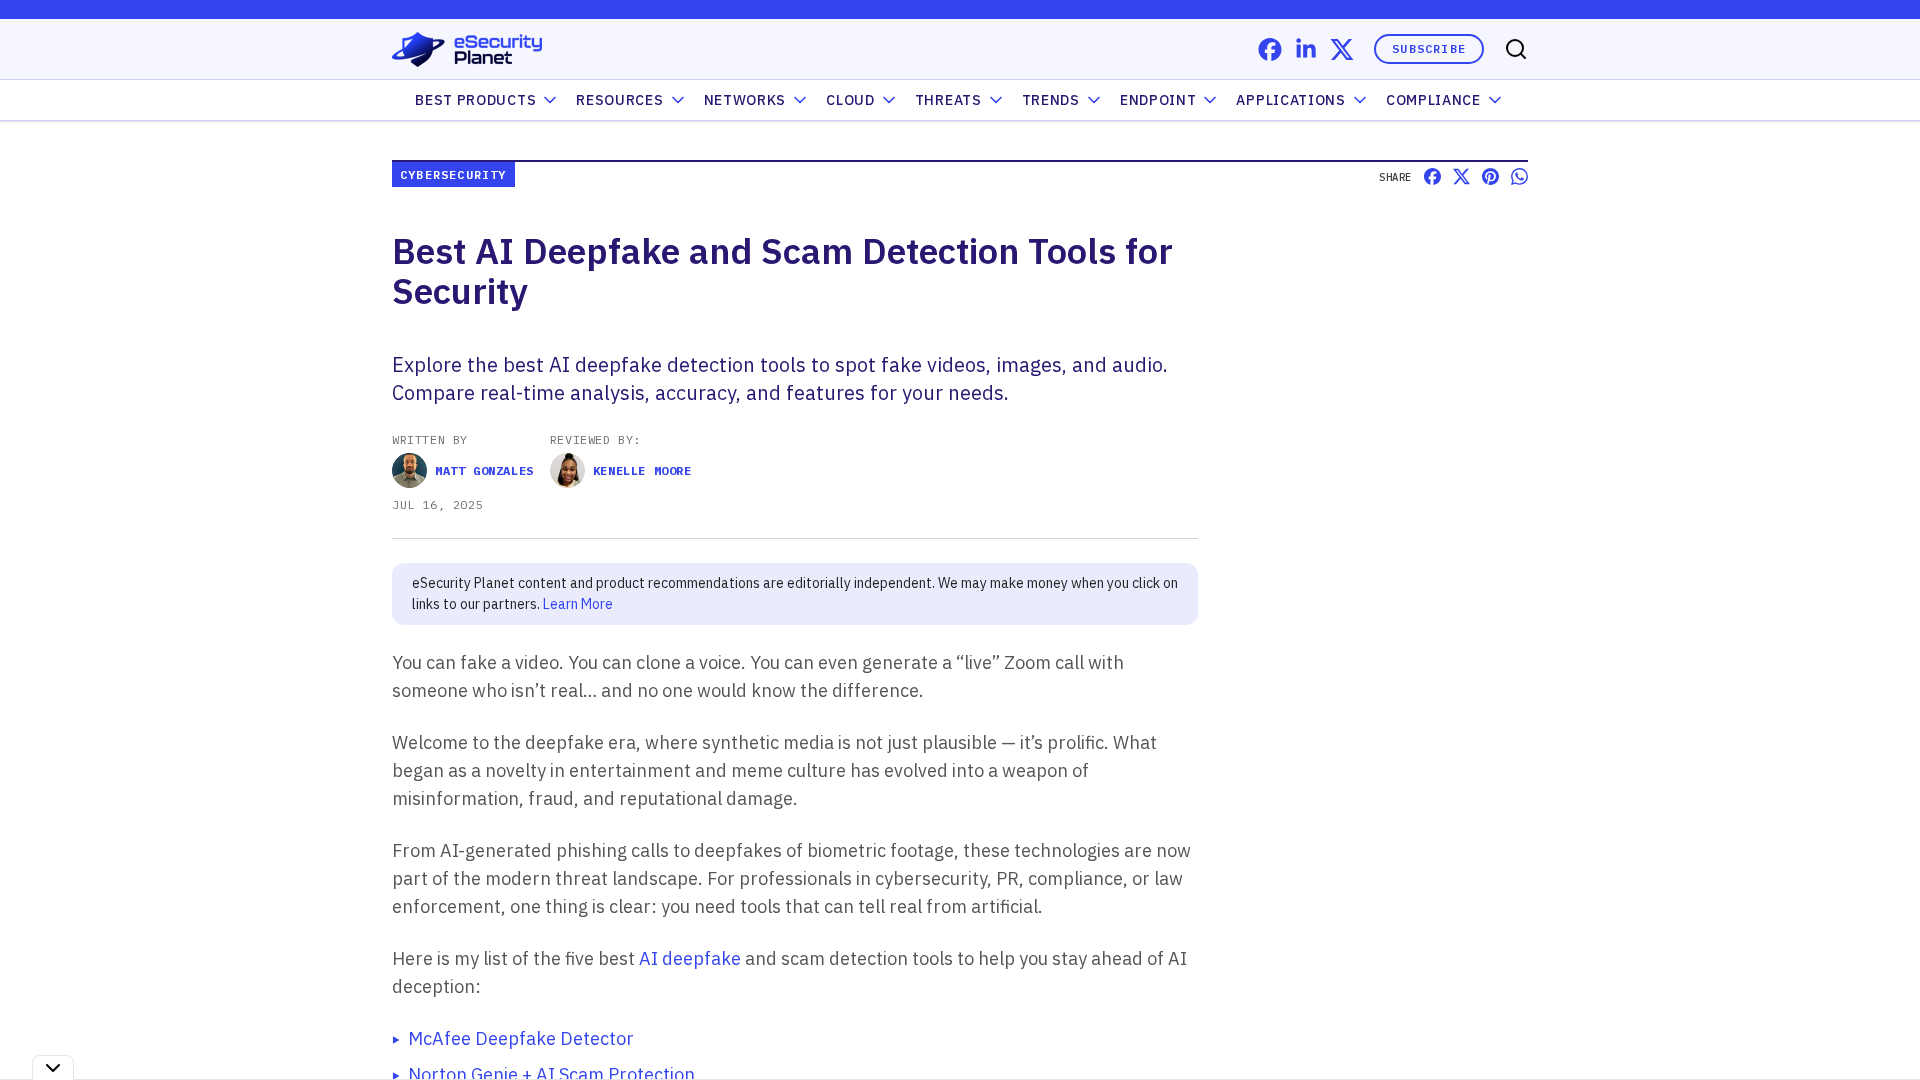Image resolution: width=1920 pixels, height=1080 pixels.
Task: Jump to McAfee Deepfake Detector section
Action: pyautogui.click(x=520, y=1039)
